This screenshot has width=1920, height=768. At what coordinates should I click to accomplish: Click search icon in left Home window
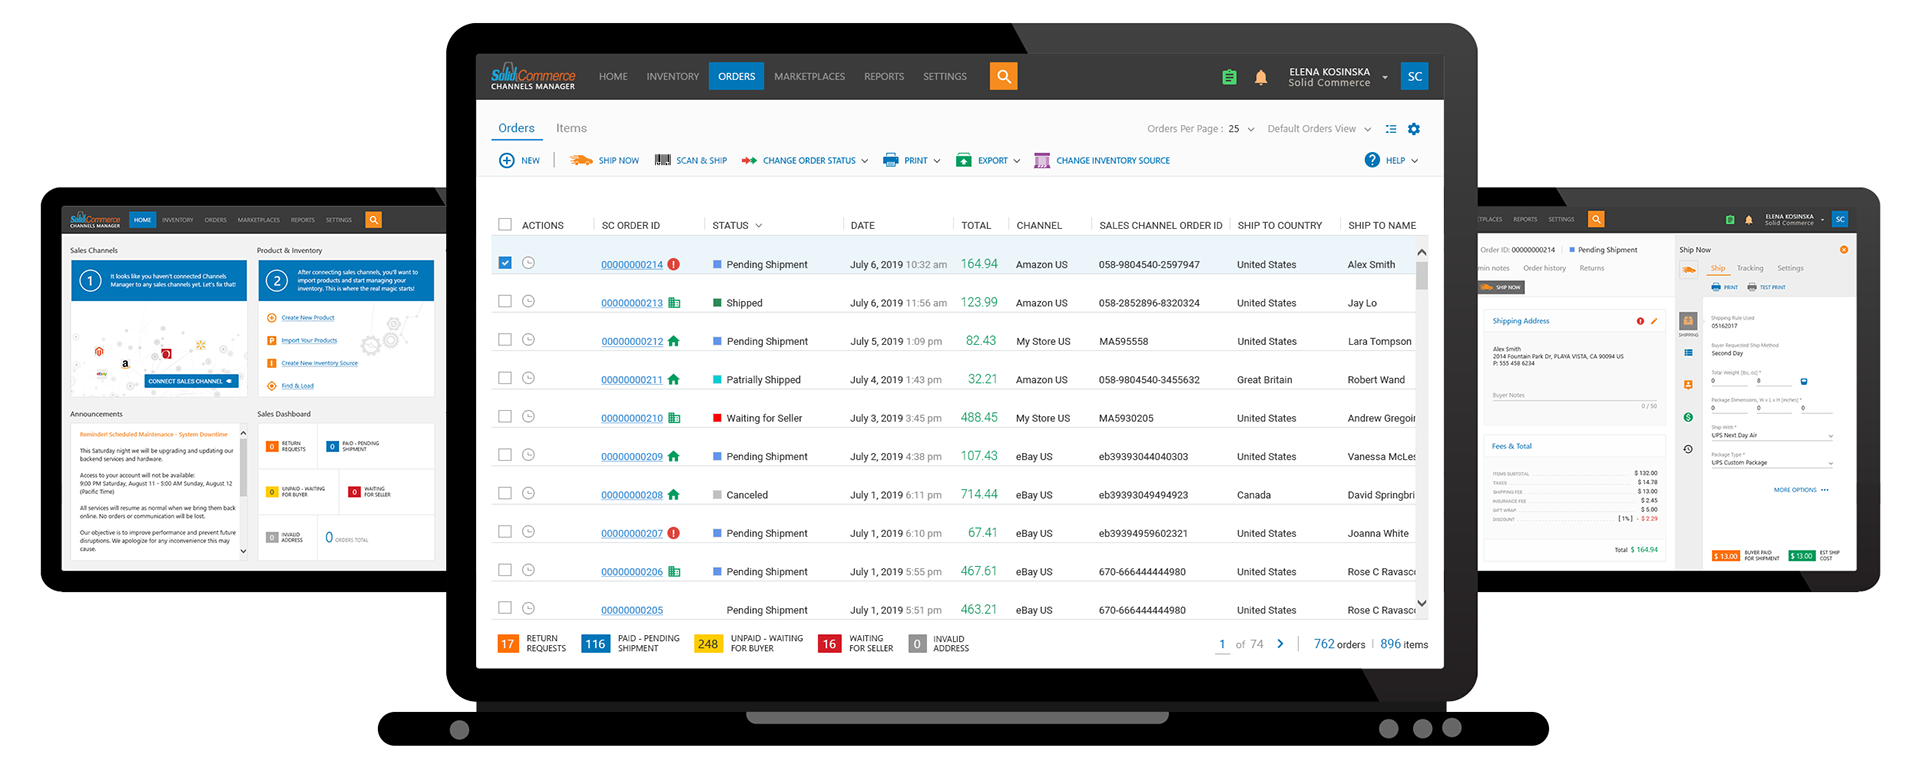click(373, 220)
